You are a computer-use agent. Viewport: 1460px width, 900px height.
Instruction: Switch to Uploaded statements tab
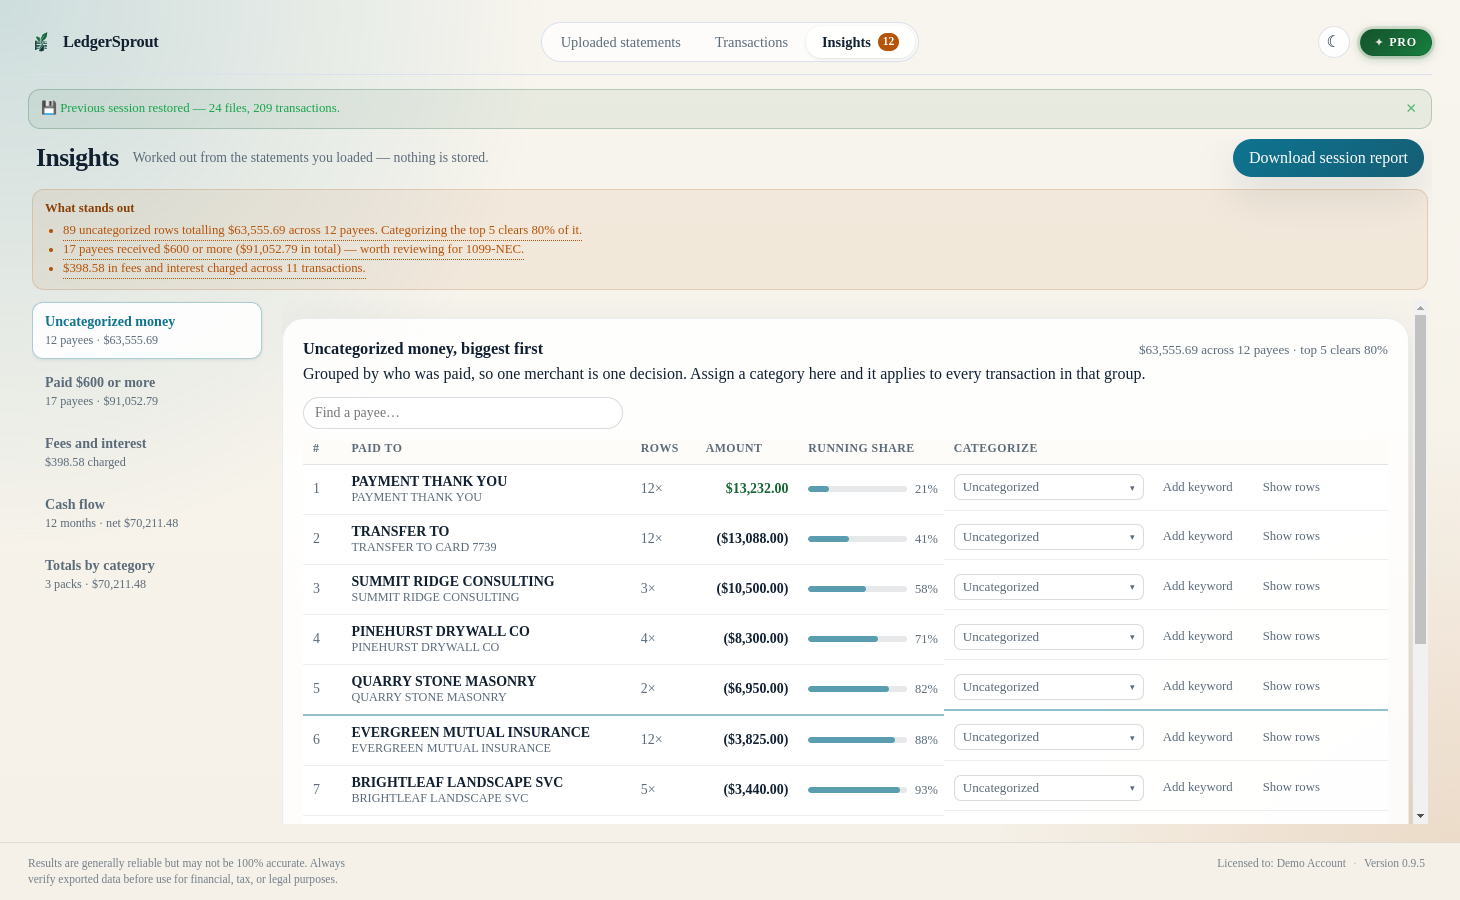click(621, 42)
